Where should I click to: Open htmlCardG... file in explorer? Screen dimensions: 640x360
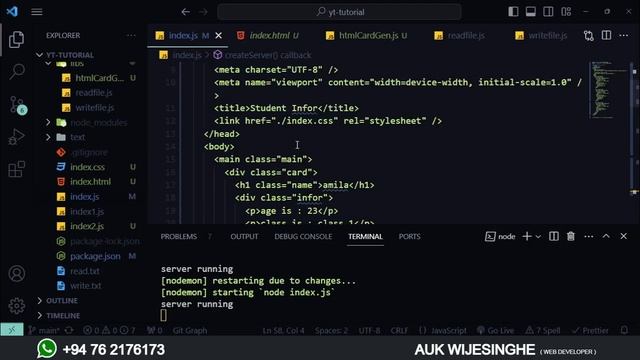99,78
